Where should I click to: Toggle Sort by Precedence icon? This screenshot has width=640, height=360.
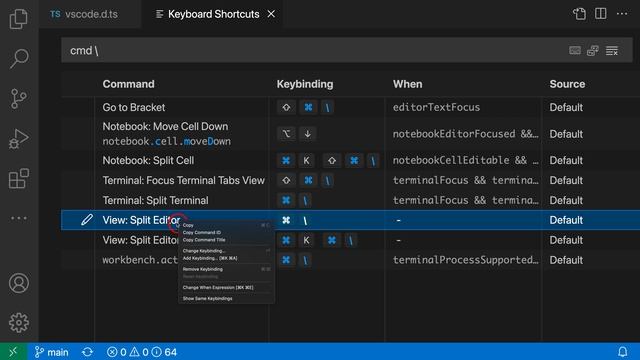click(x=593, y=51)
